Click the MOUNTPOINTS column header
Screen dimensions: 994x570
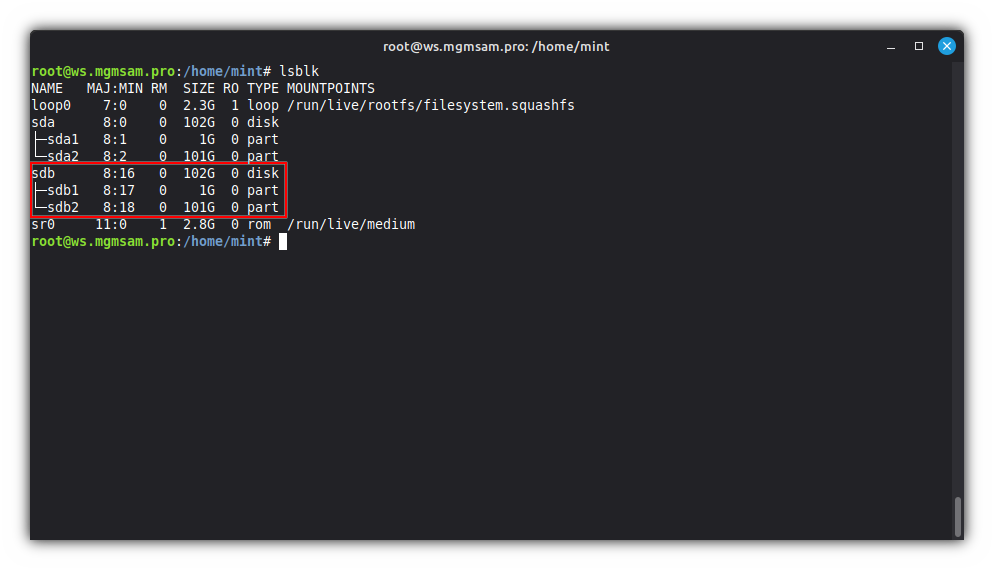[x=331, y=88]
